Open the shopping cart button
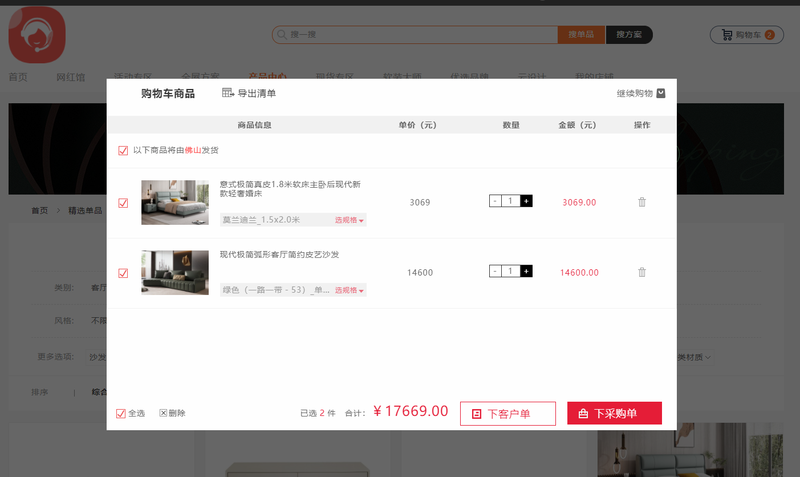This screenshot has height=477, width=800. pos(747,35)
